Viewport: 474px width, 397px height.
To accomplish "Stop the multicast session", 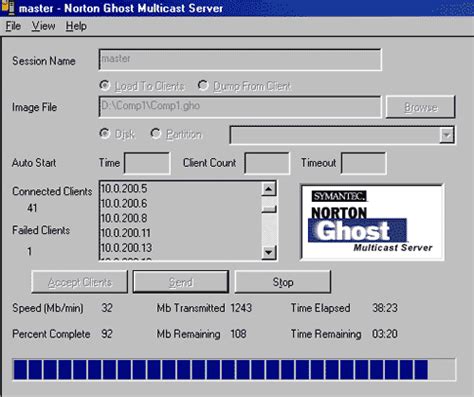I will click(x=283, y=282).
